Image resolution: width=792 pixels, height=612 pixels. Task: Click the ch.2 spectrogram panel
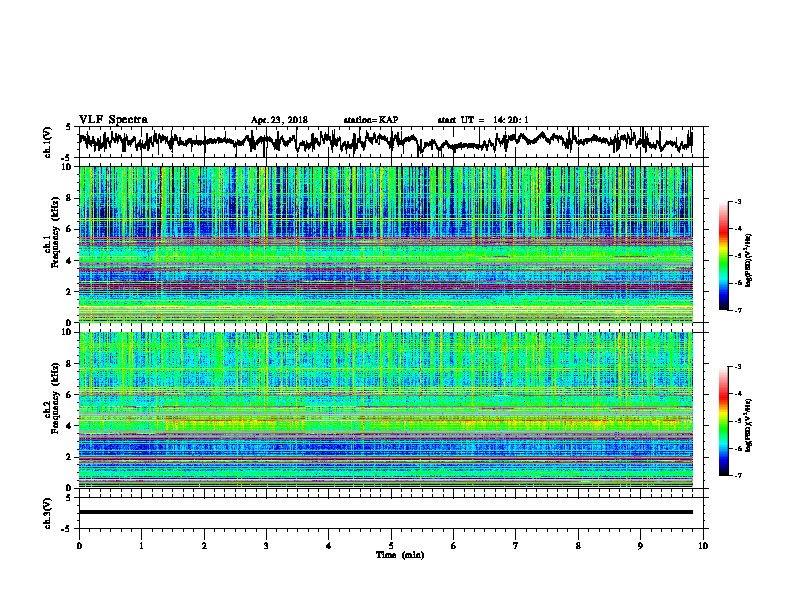tap(385, 410)
